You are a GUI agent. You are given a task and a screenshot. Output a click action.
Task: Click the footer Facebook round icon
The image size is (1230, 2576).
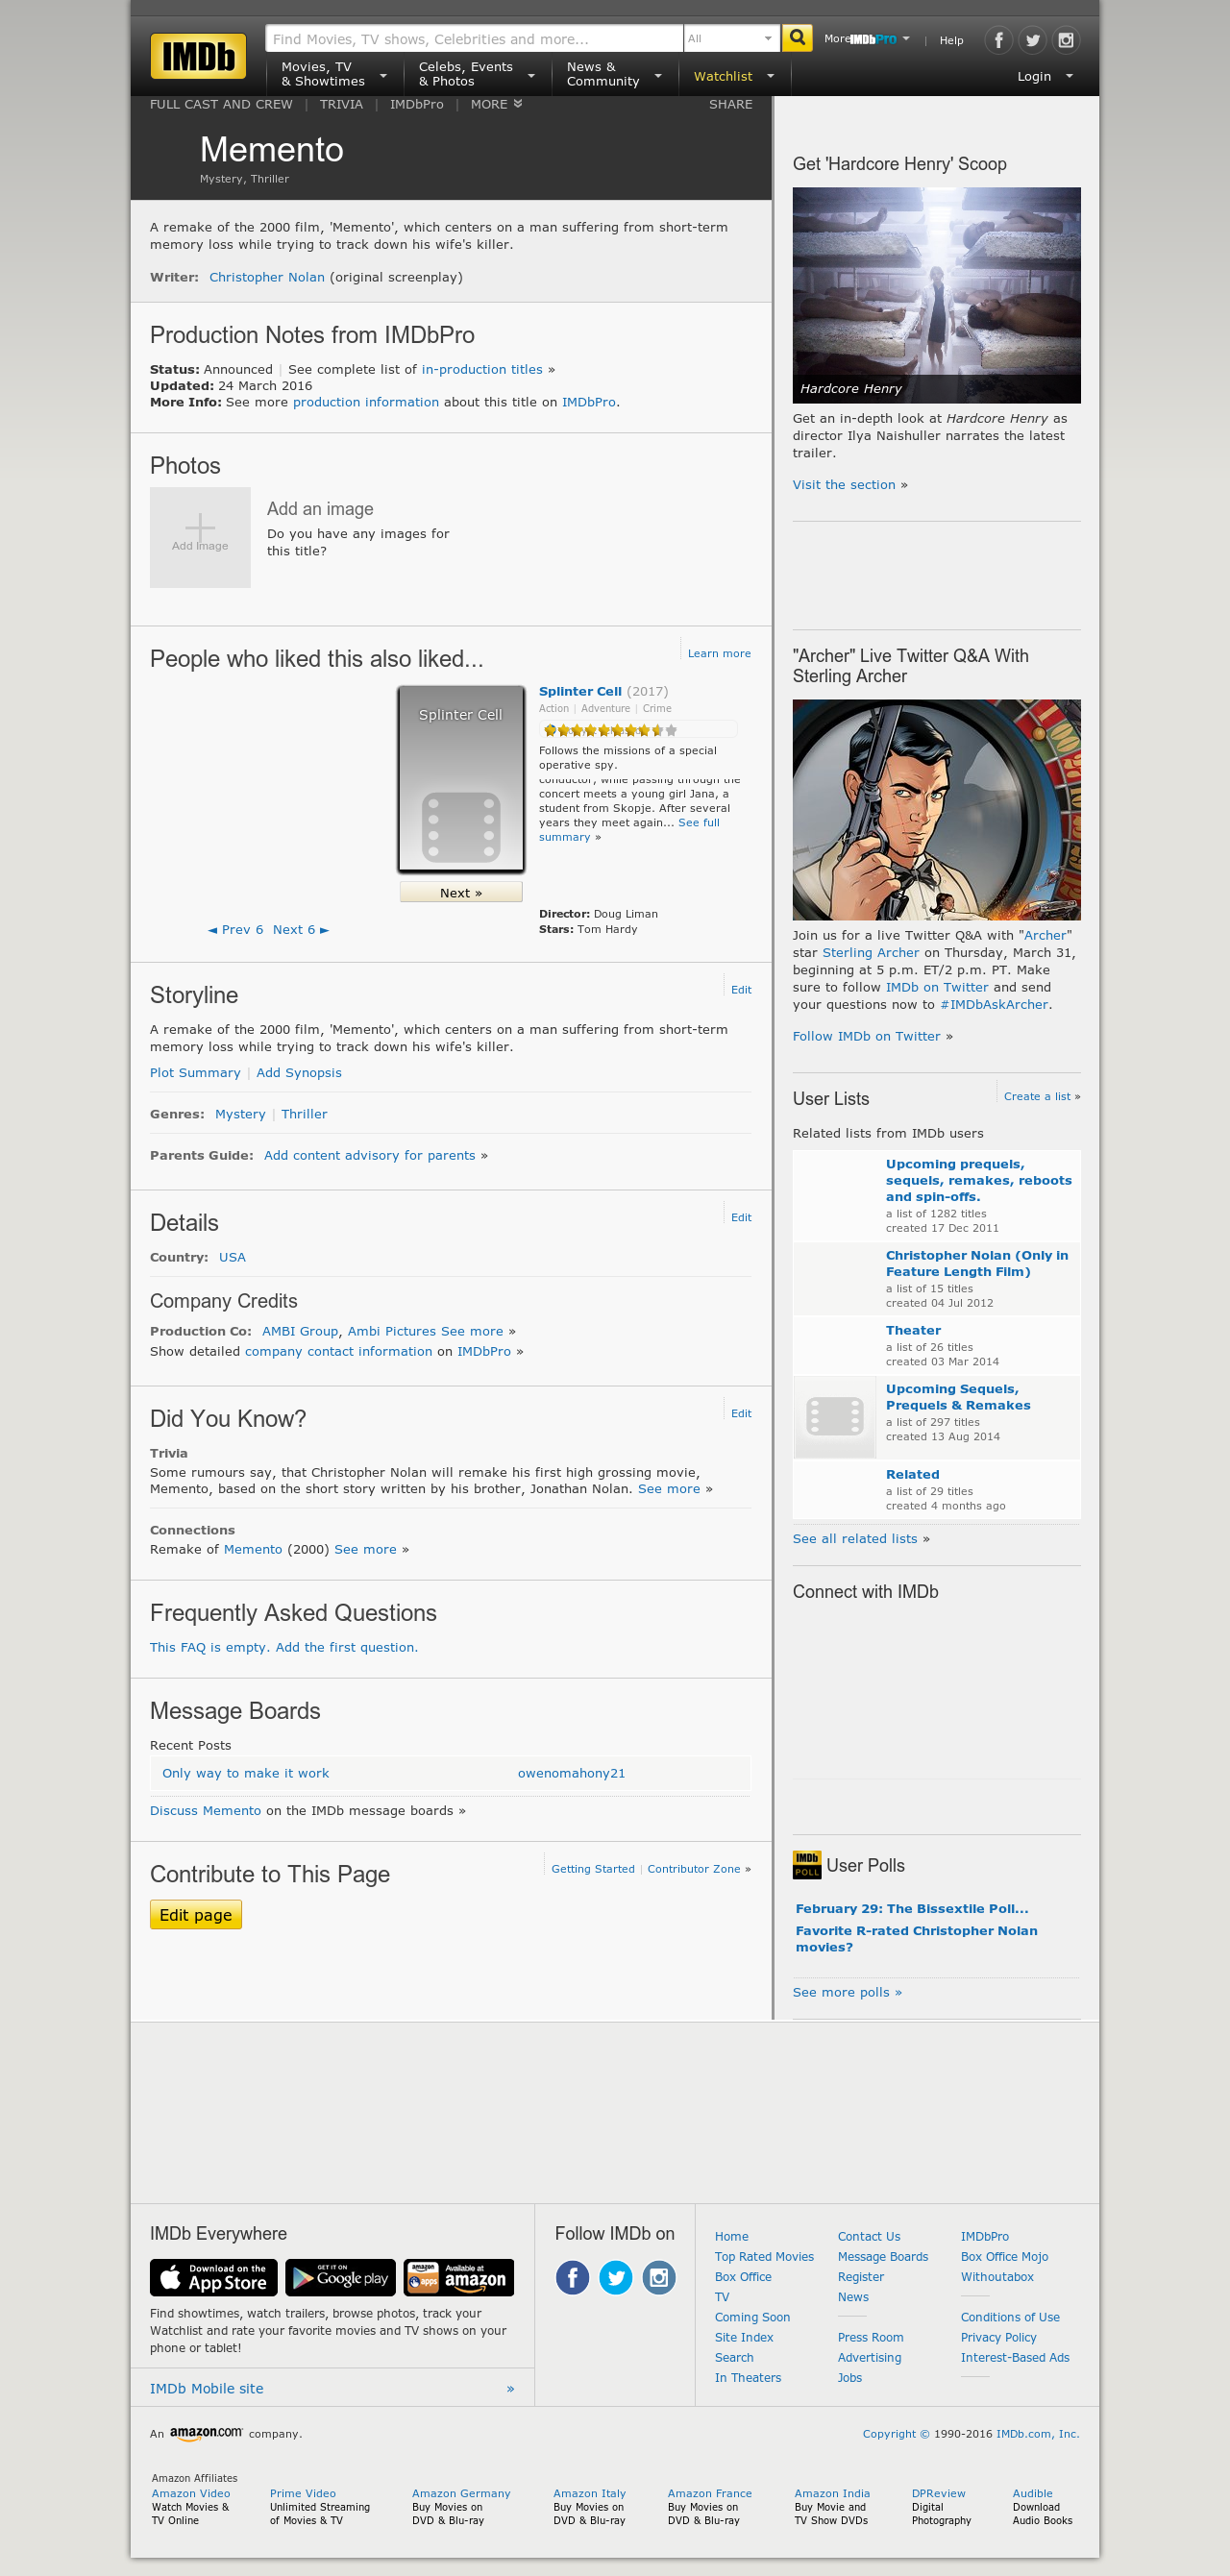[572, 2277]
